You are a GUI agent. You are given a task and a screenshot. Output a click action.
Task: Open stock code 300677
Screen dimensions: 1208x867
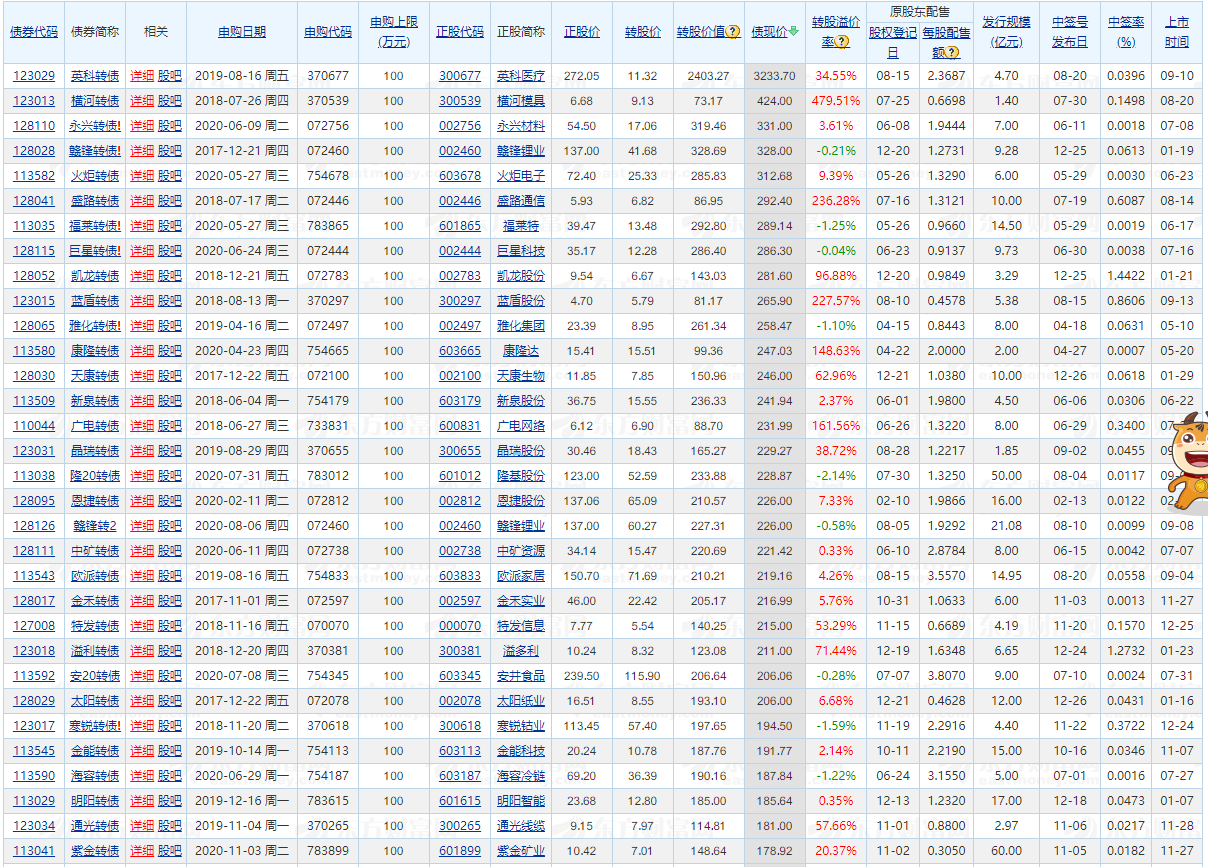tap(460, 76)
